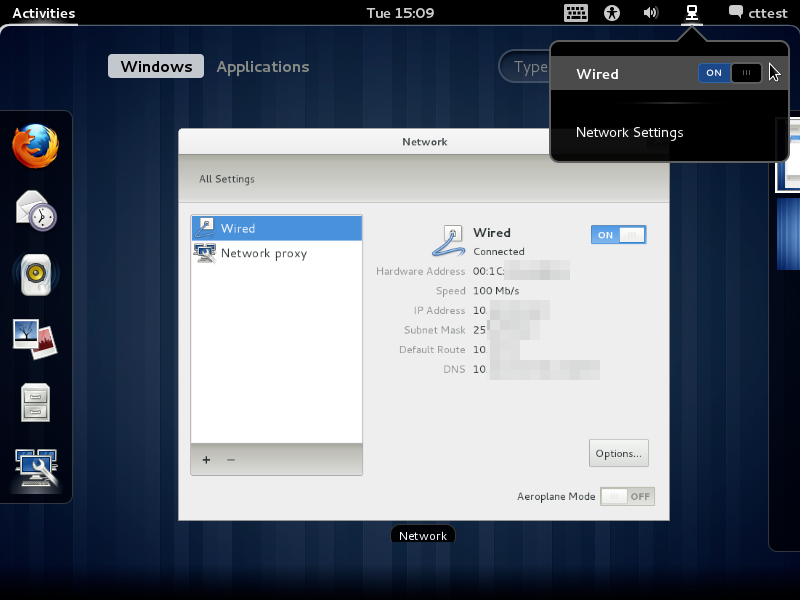Click the Subnet Mask label

(x=435, y=330)
